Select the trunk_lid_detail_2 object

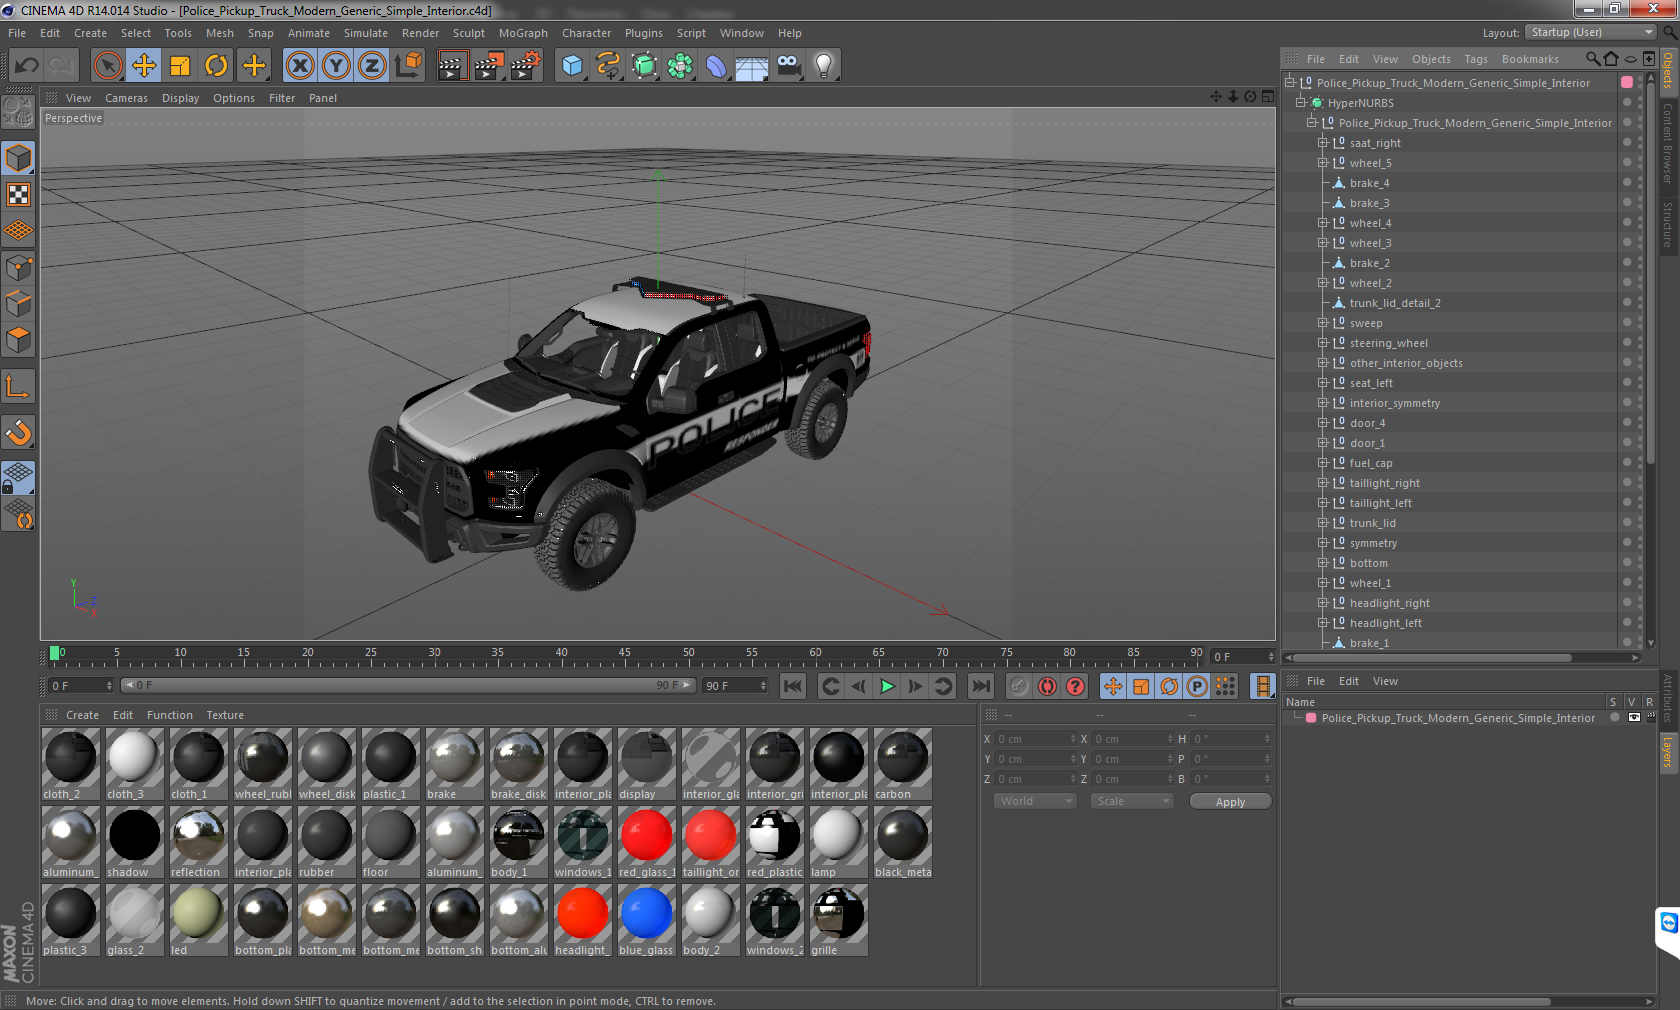(x=1394, y=303)
